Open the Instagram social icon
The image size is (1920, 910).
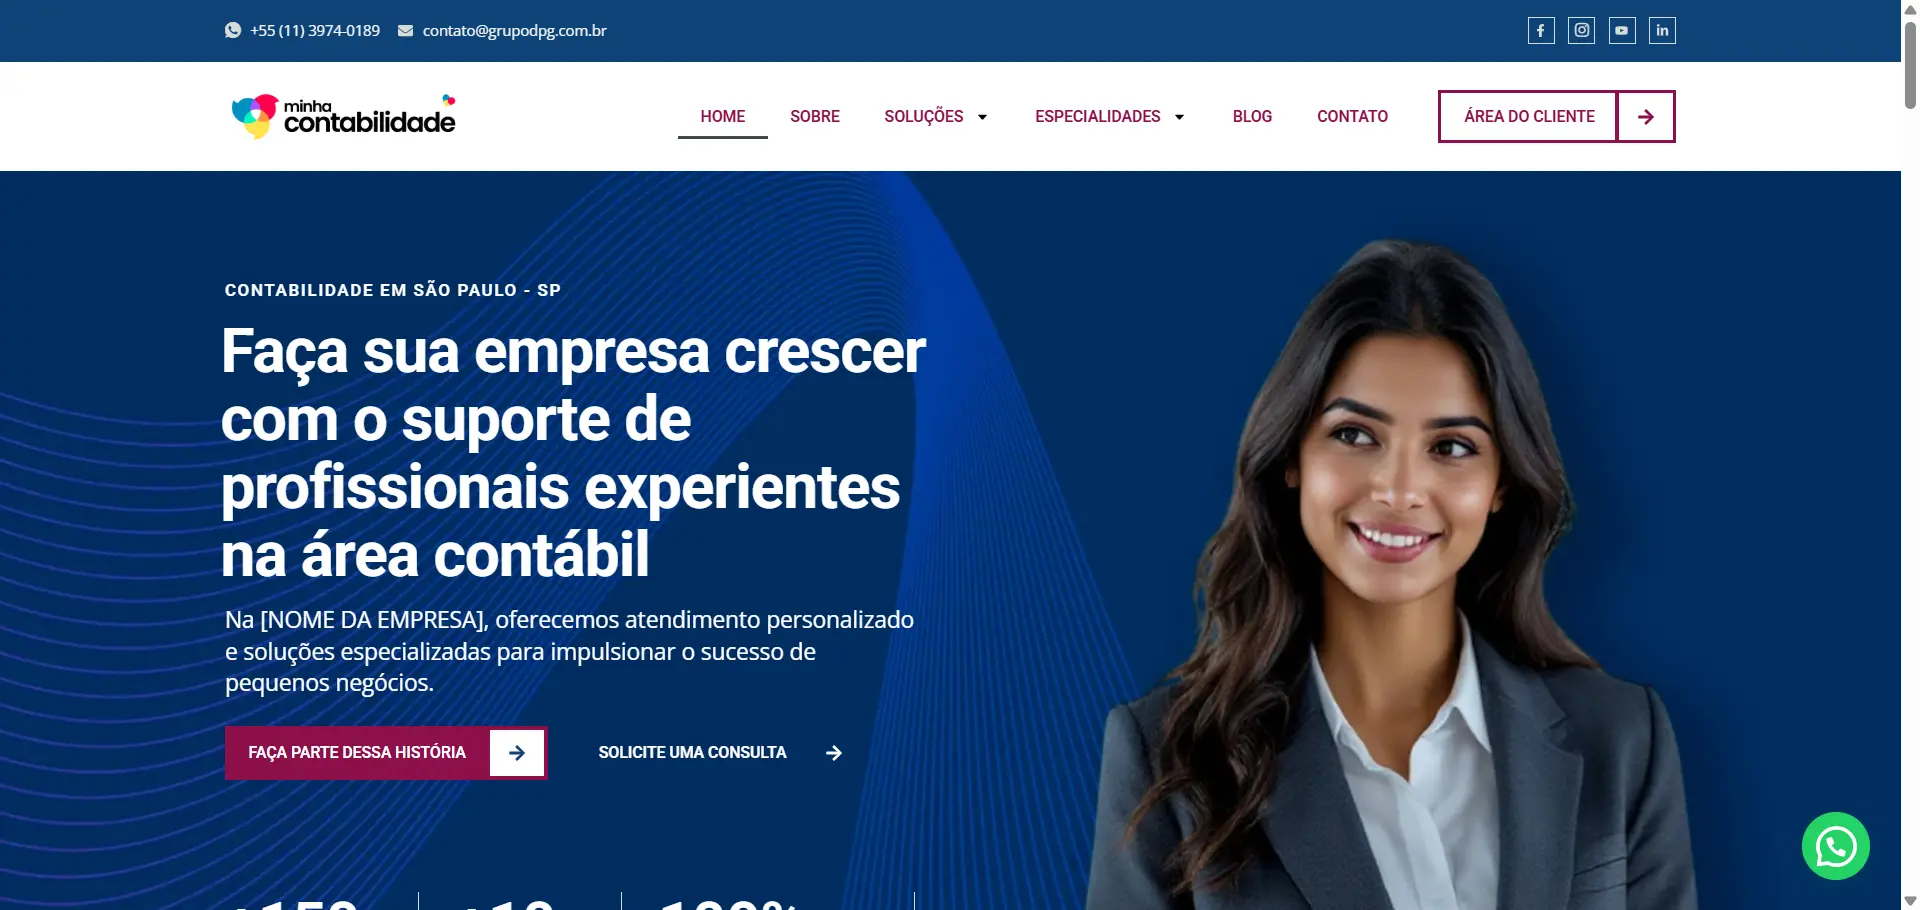[x=1581, y=31]
